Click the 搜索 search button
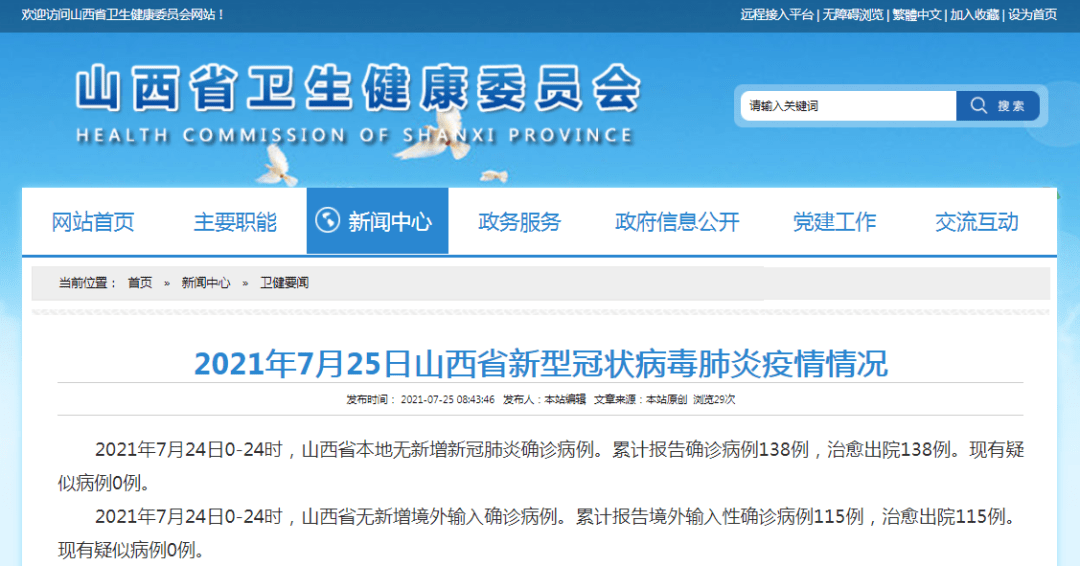The image size is (1080, 566). (997, 105)
